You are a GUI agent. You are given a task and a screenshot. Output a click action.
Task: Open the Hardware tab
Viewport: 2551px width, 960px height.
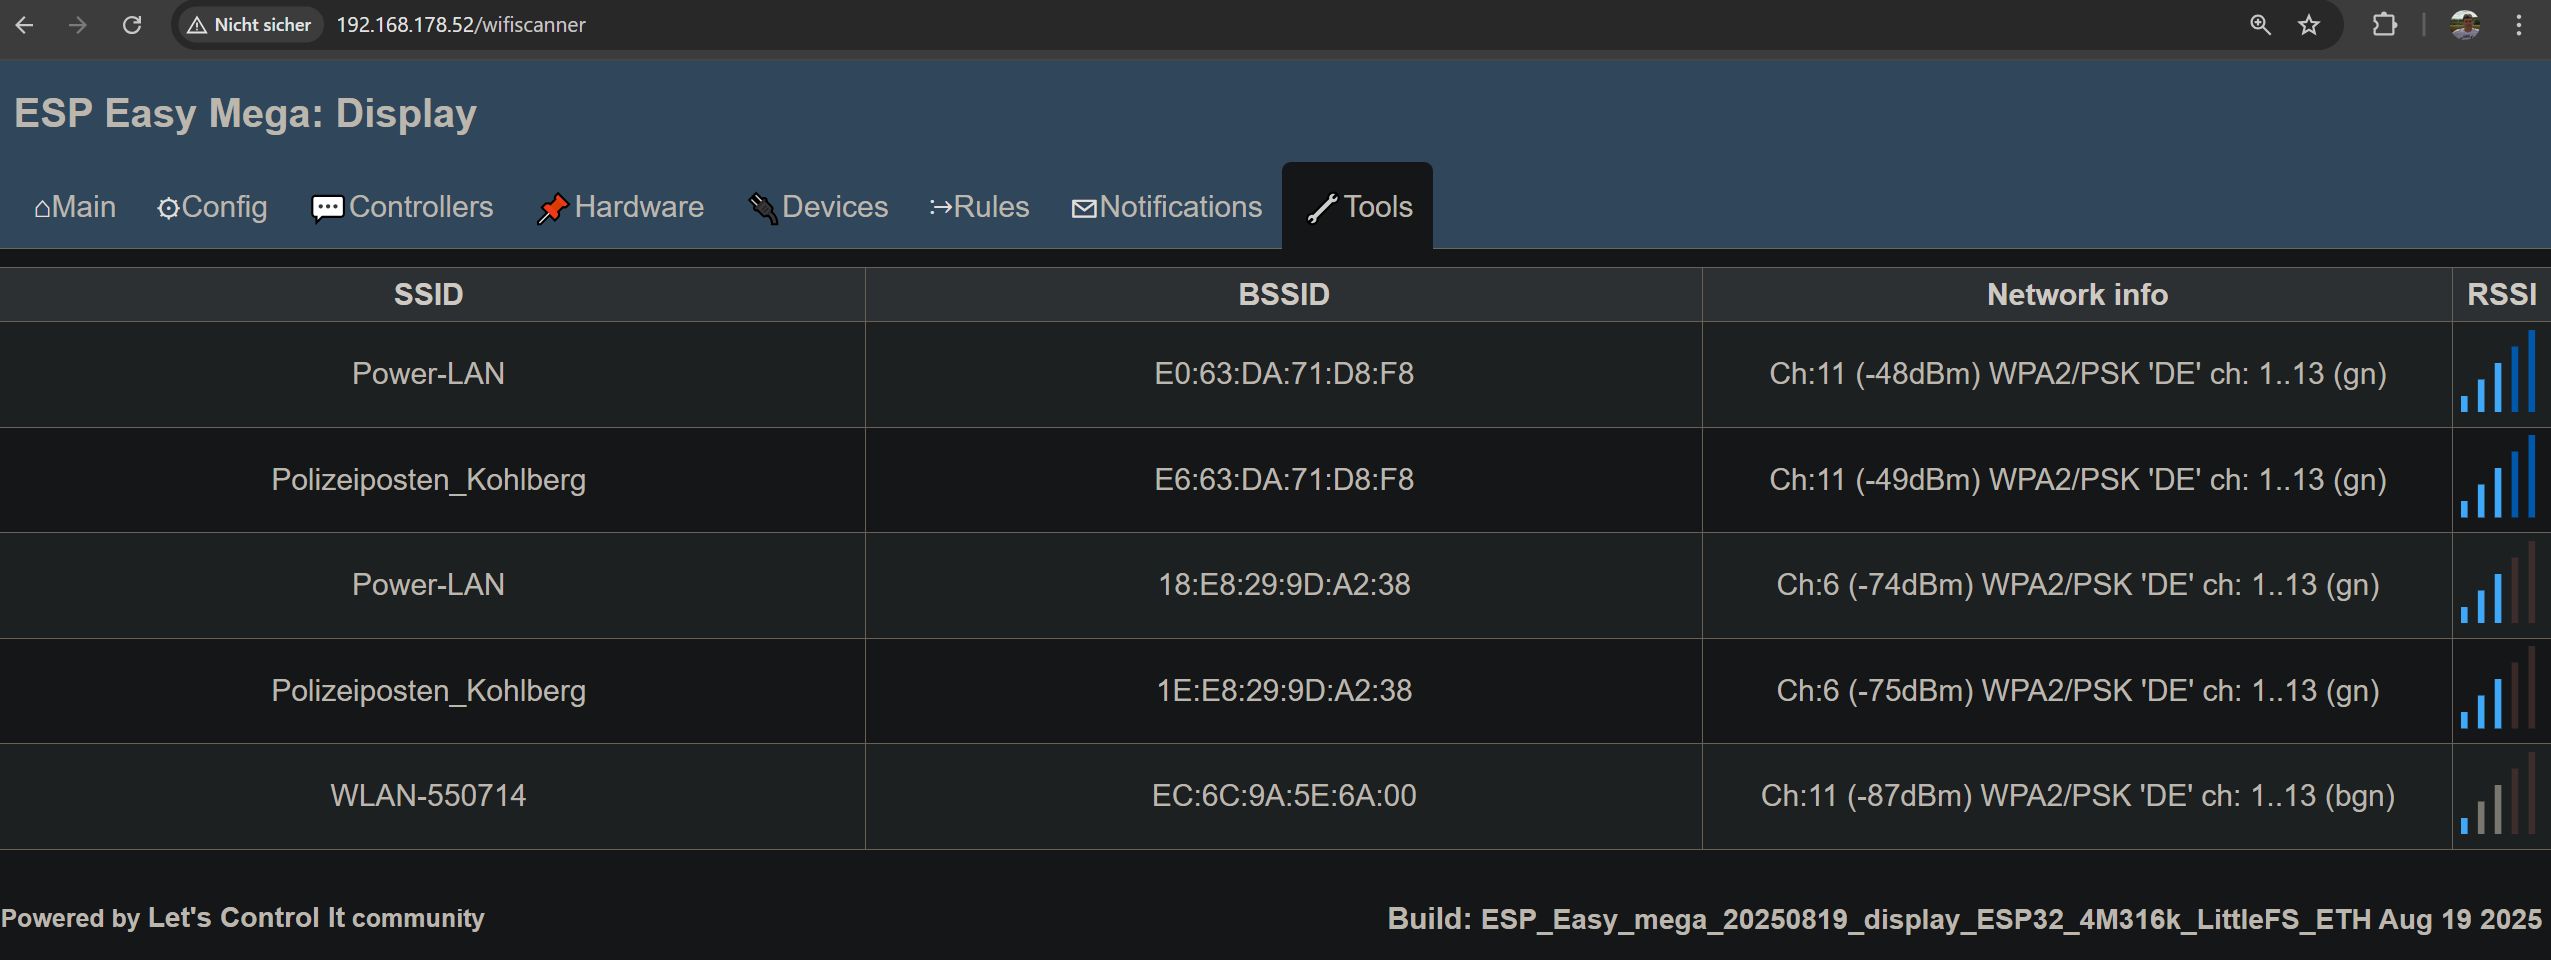click(621, 207)
